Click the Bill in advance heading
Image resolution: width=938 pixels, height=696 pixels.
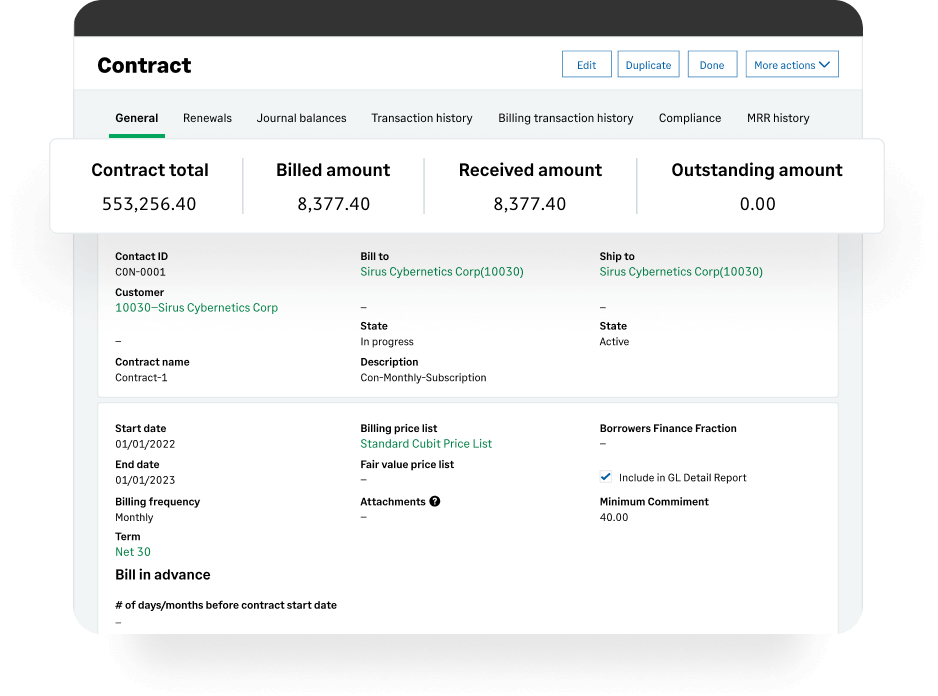(163, 575)
